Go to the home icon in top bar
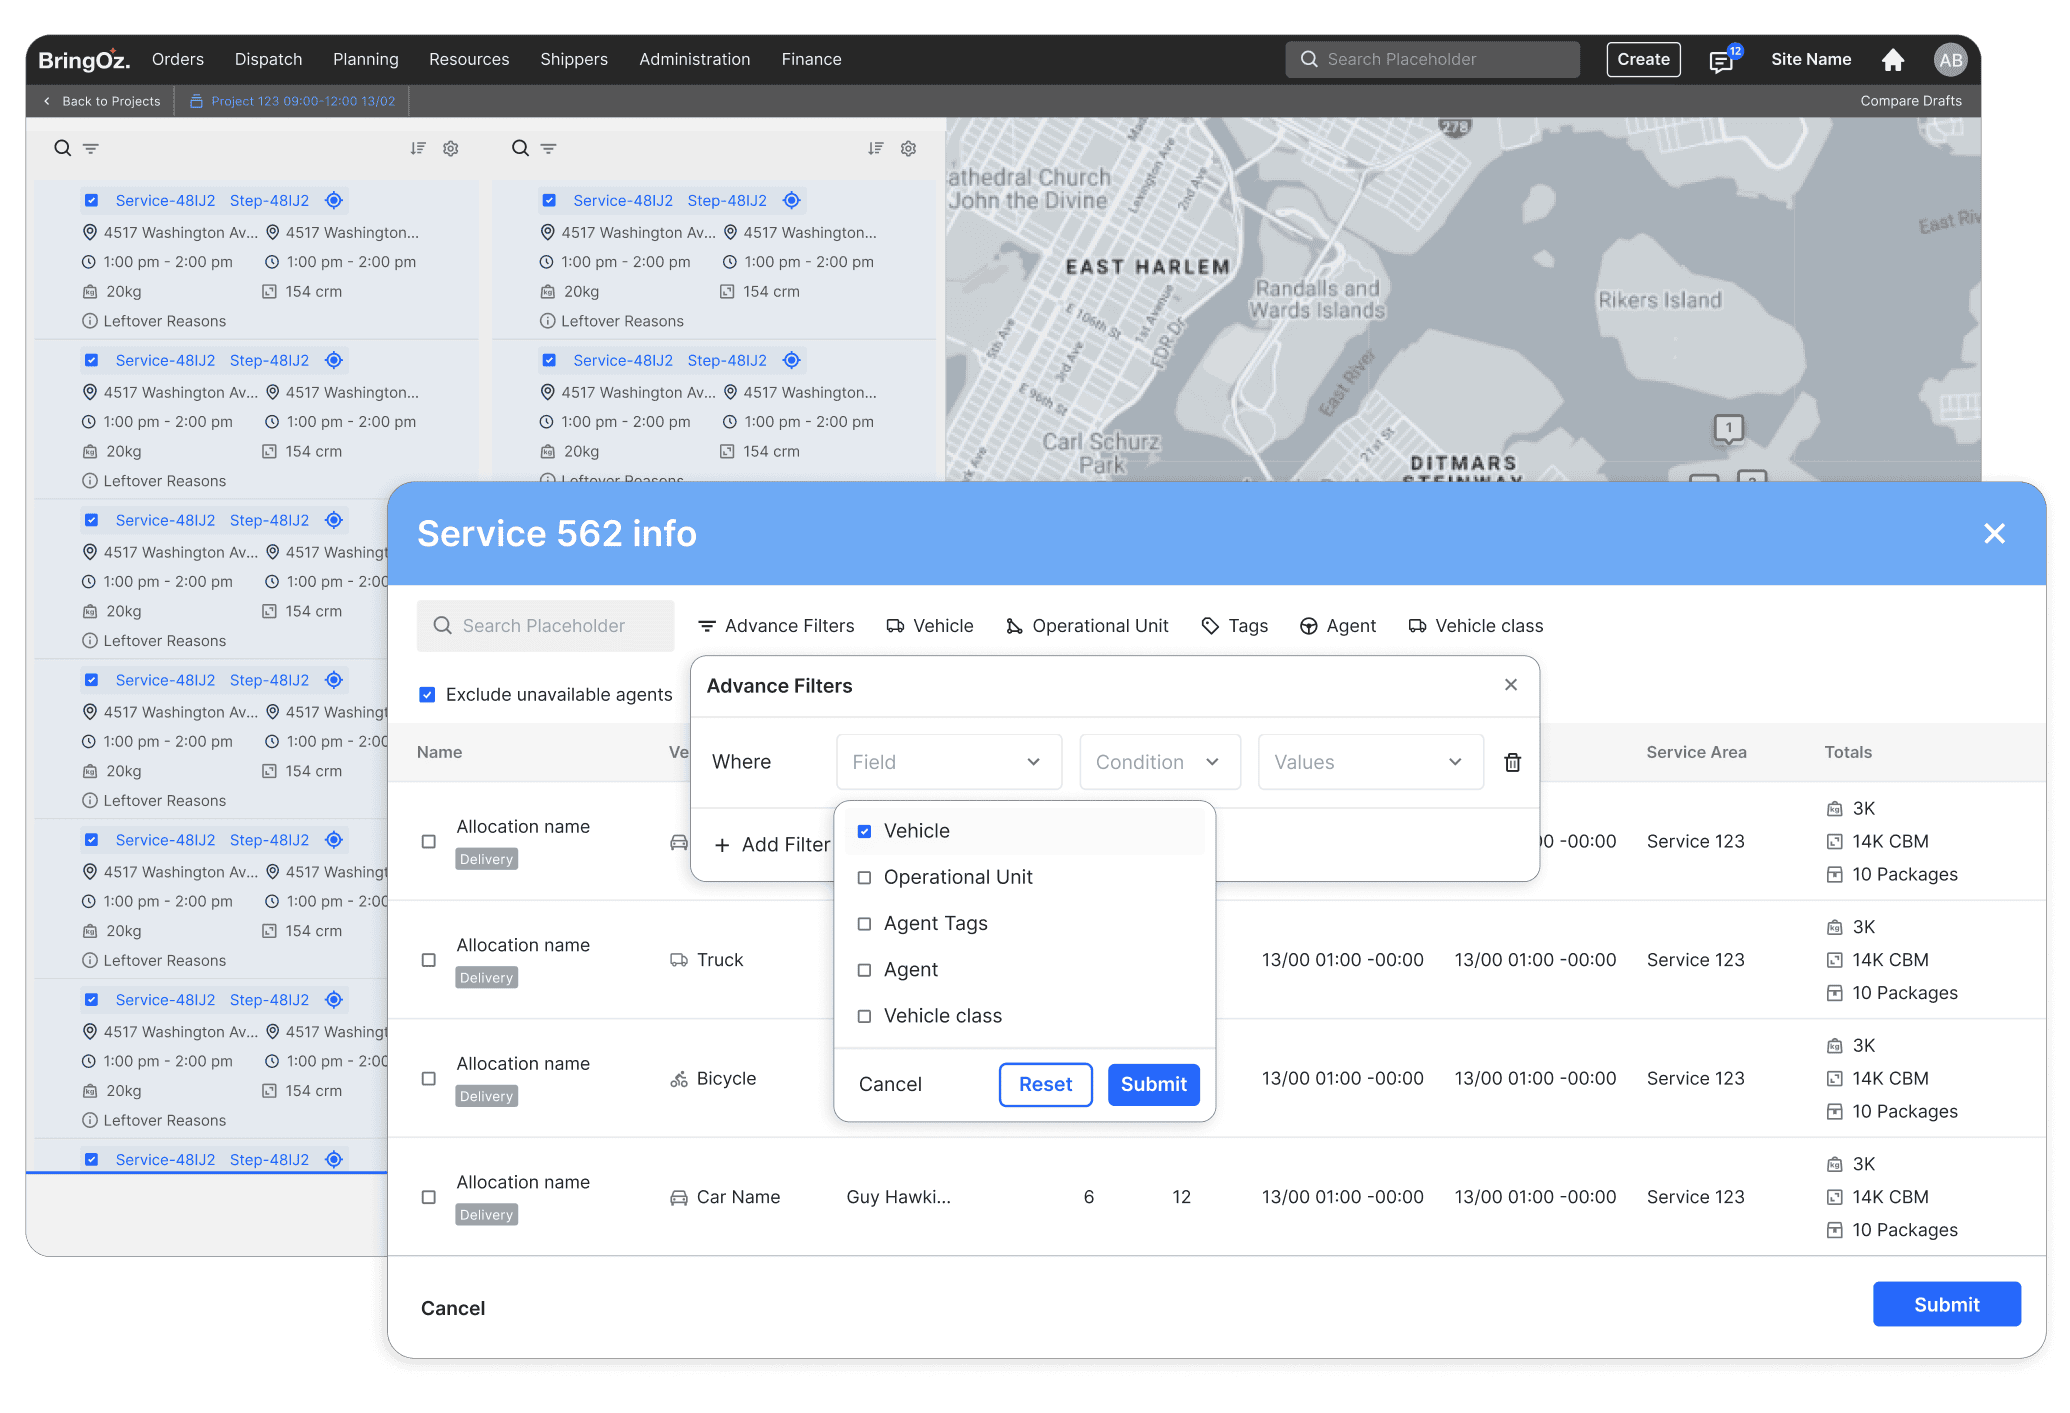 [1892, 60]
